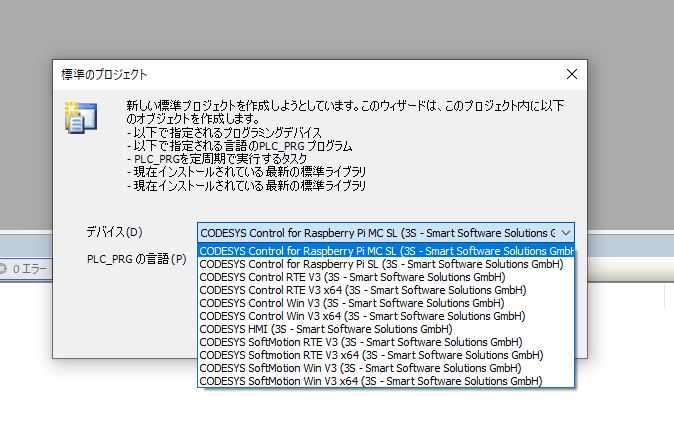Pick CODESYS Control Win V3 x64 device
Viewport: 674px width, 445px height.
click(x=386, y=316)
